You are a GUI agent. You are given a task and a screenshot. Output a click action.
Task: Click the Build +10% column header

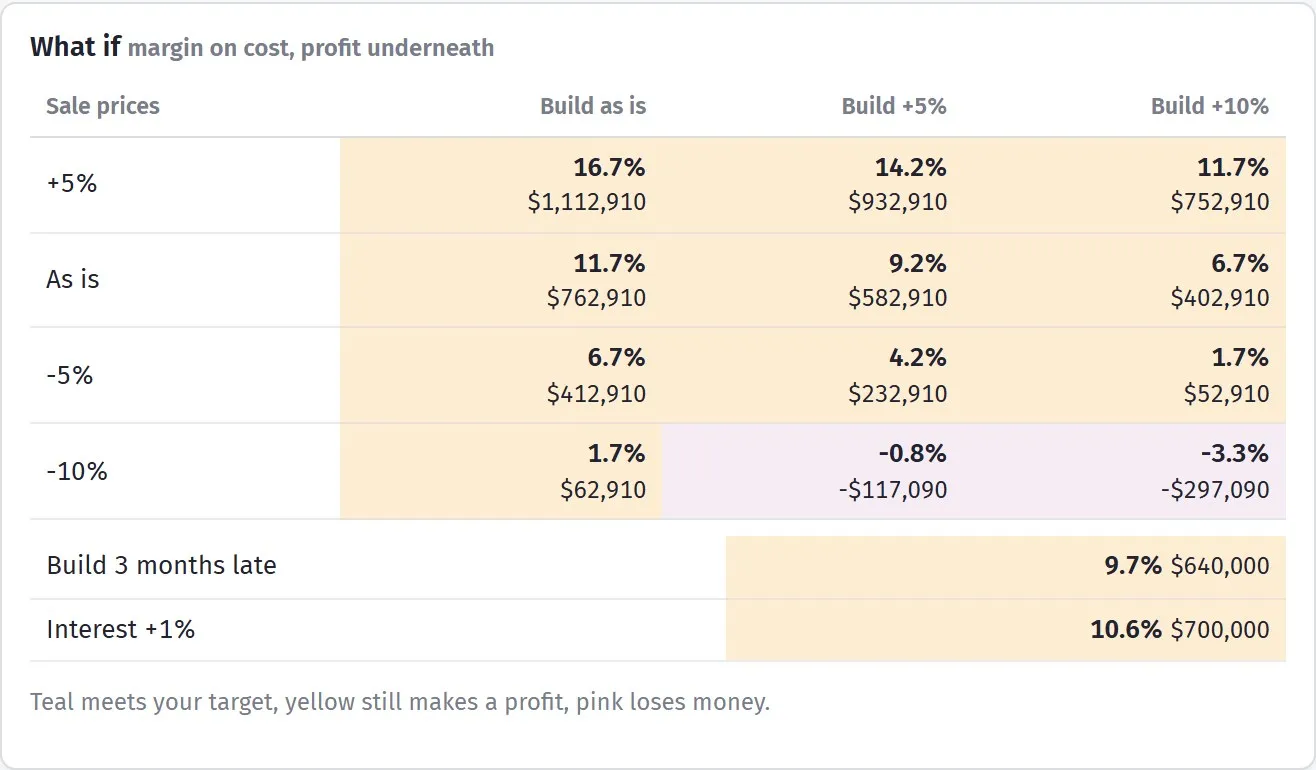tap(1210, 106)
